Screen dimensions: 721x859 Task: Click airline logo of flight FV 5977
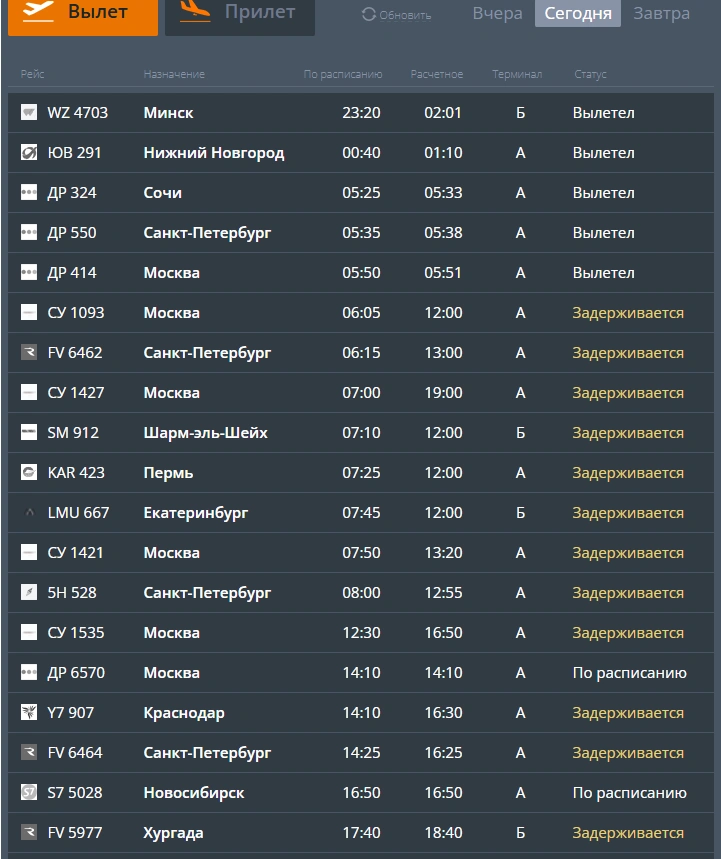coord(29,832)
